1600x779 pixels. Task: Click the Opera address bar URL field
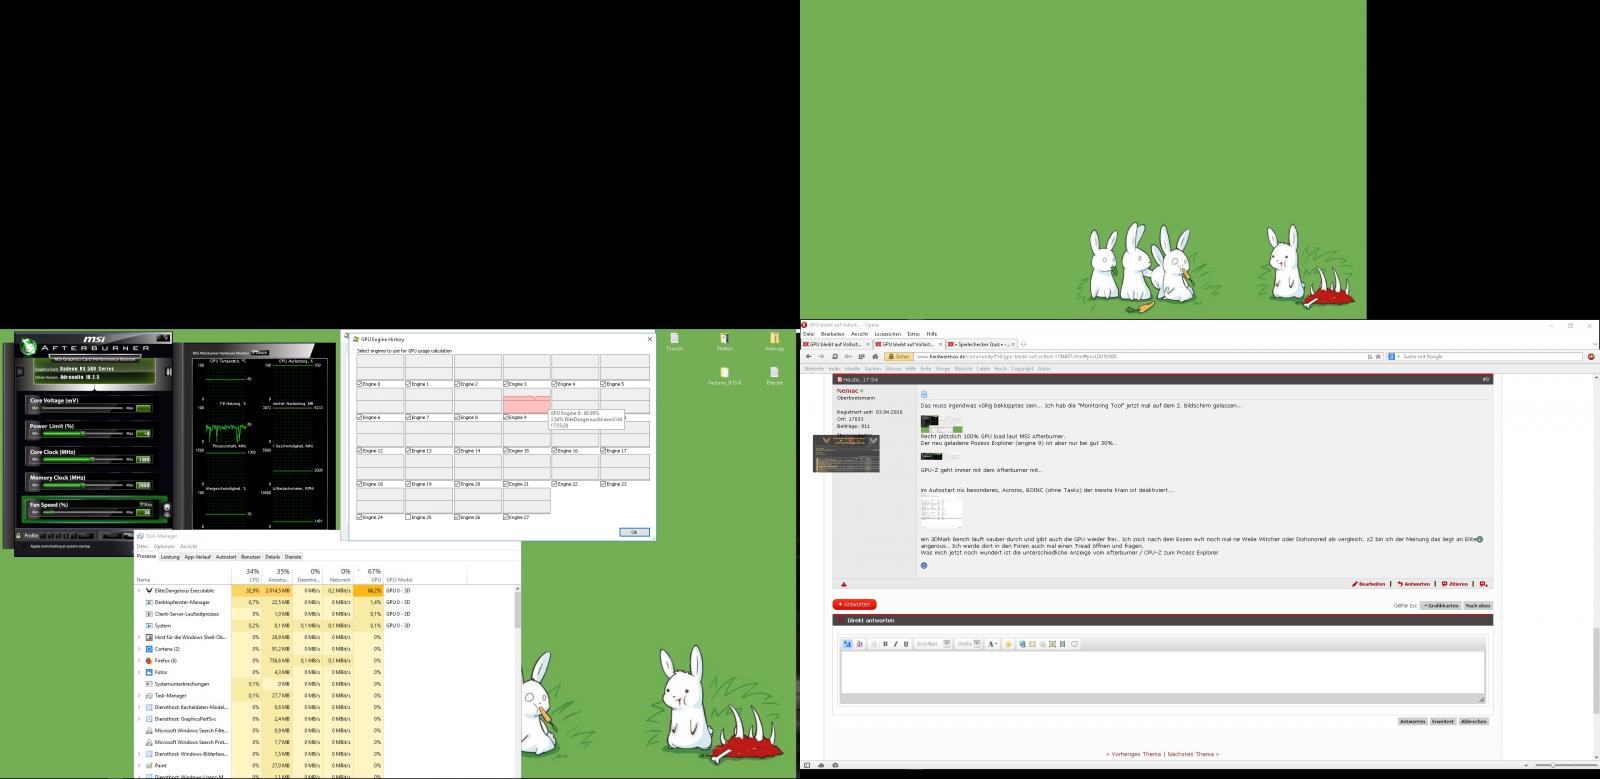(x=1140, y=356)
